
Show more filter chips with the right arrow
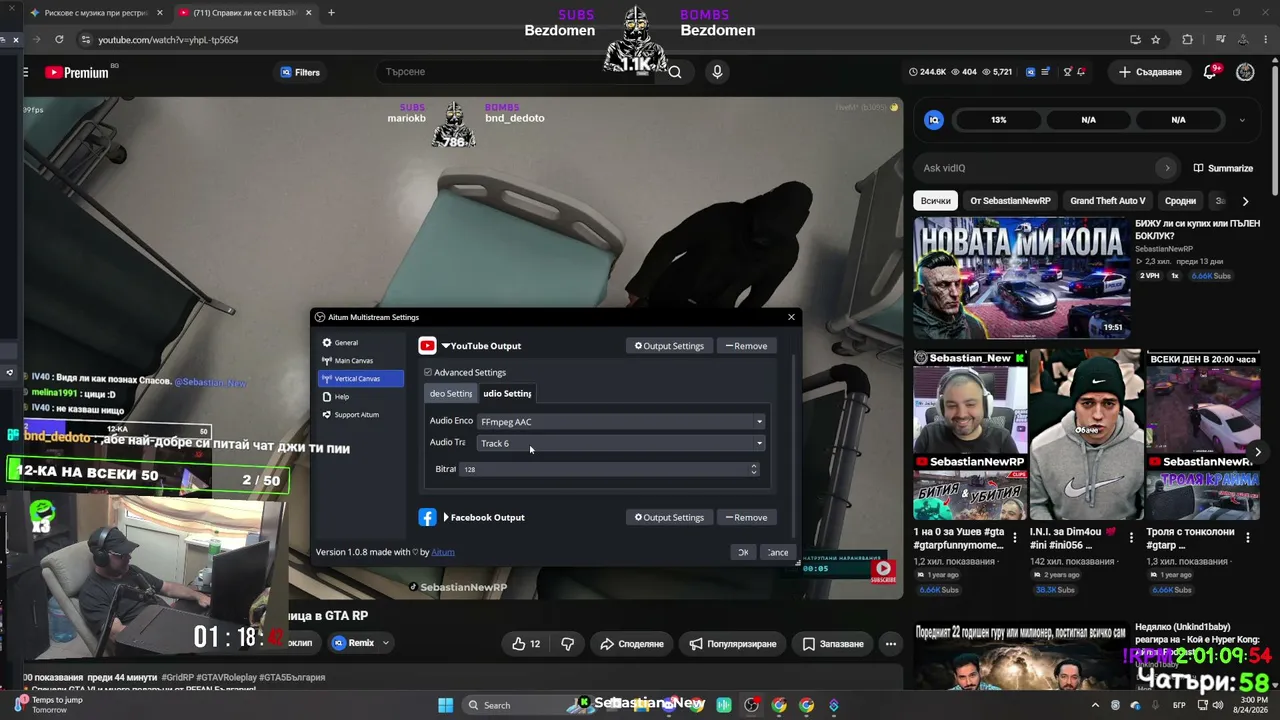pos(1245,201)
